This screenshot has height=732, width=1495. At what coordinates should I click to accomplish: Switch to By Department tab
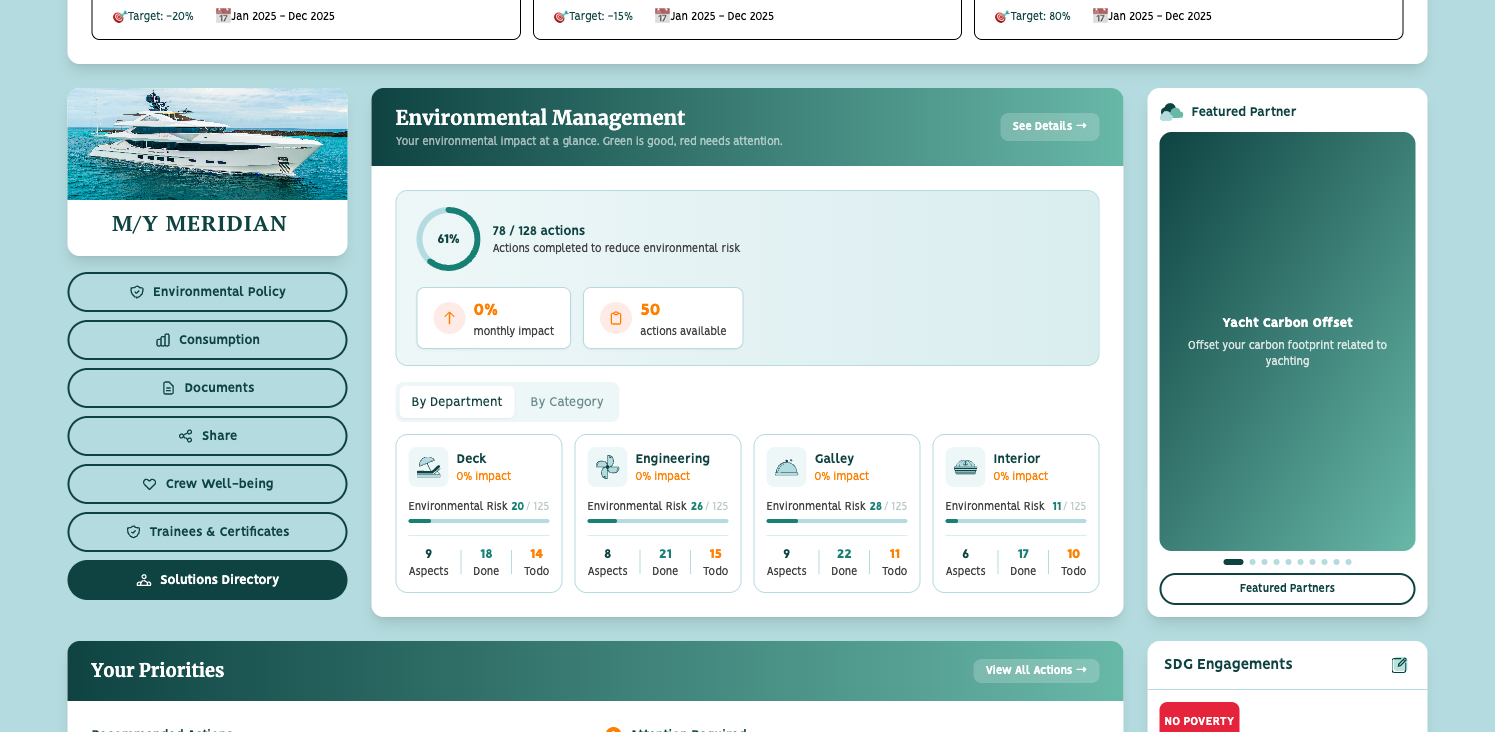[457, 402]
